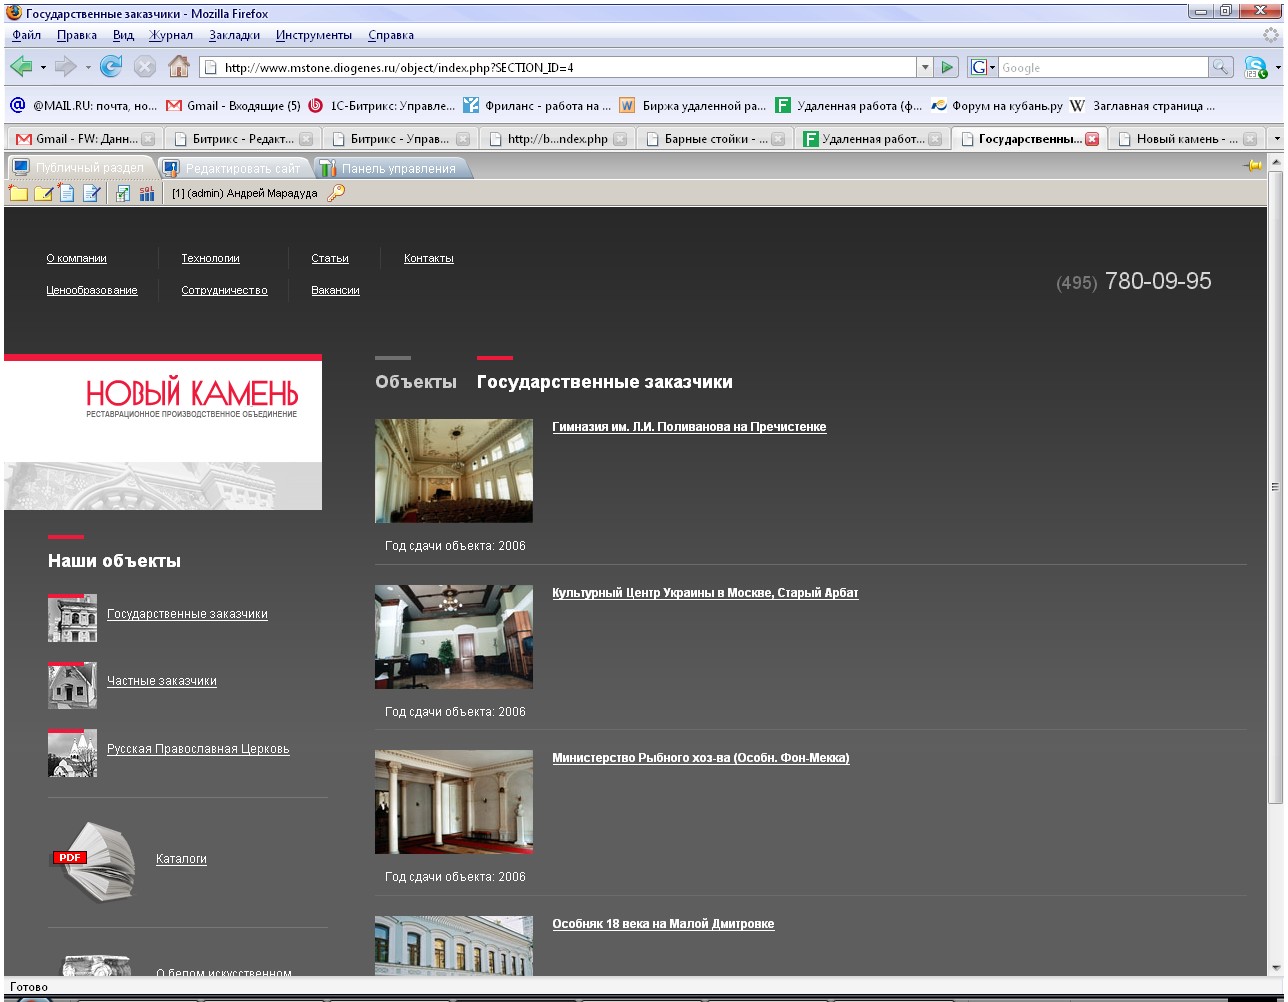
Task: Switch to the Панель управления tab
Action: coord(397,168)
